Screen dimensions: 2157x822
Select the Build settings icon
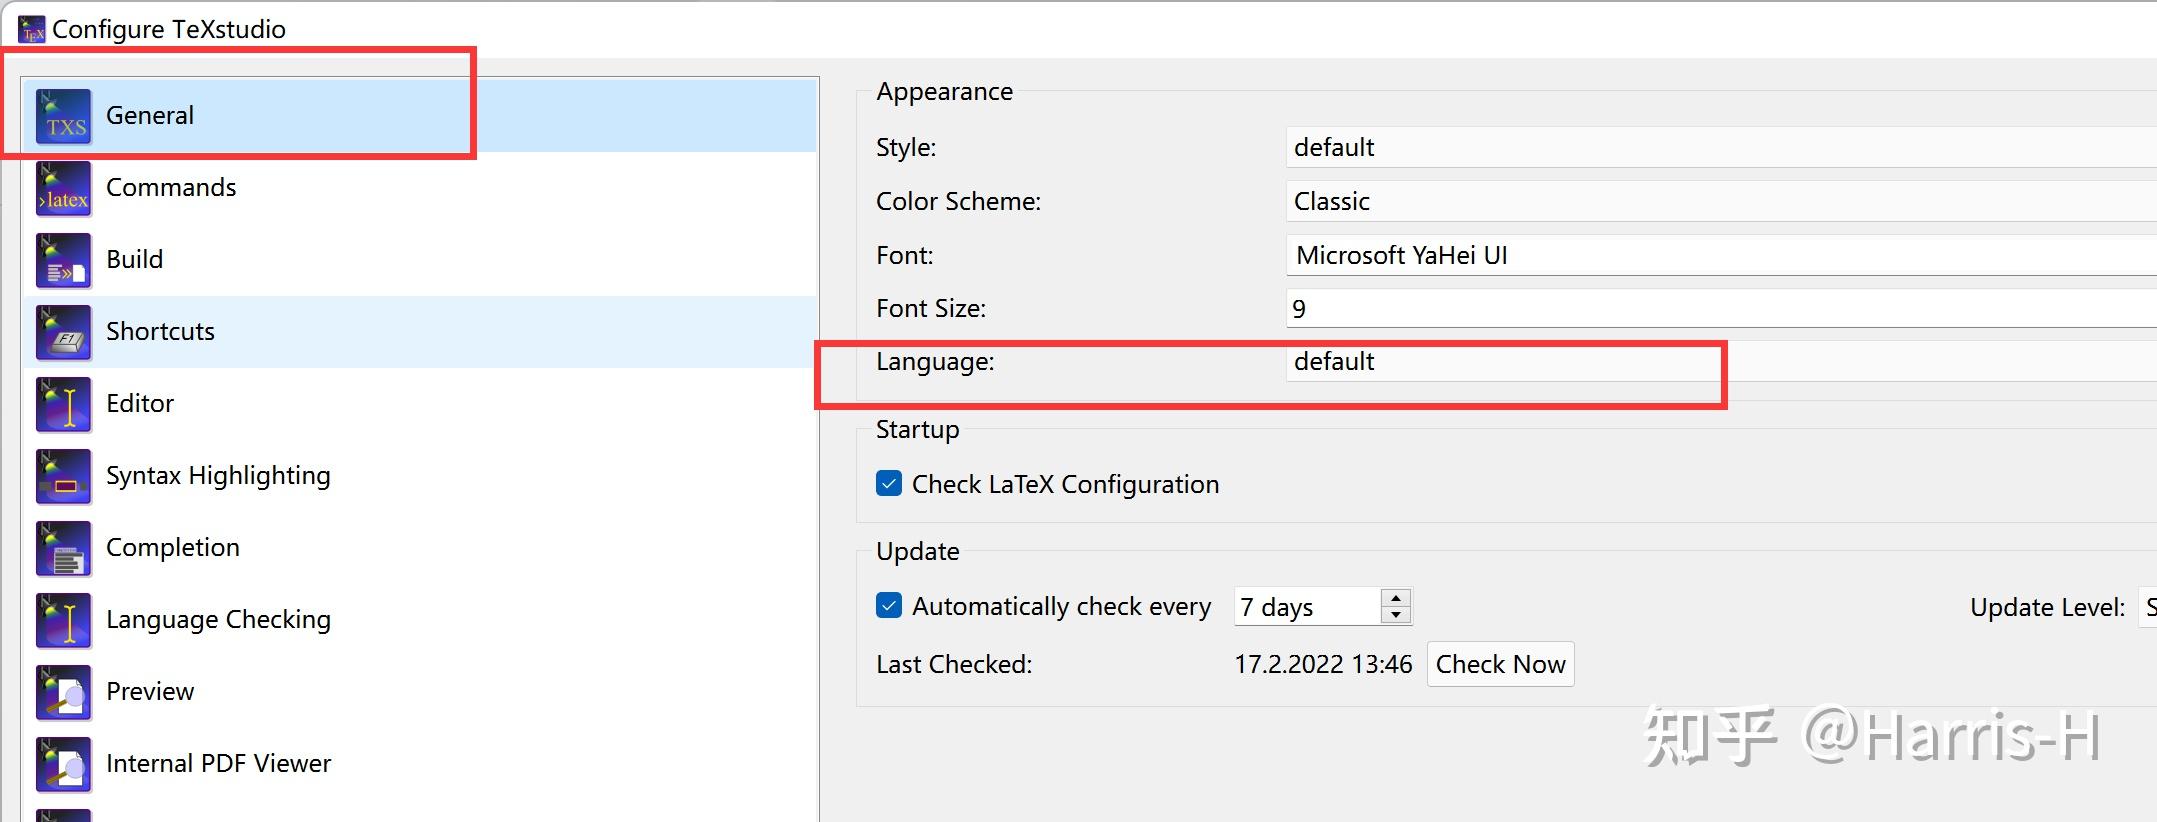coord(64,261)
